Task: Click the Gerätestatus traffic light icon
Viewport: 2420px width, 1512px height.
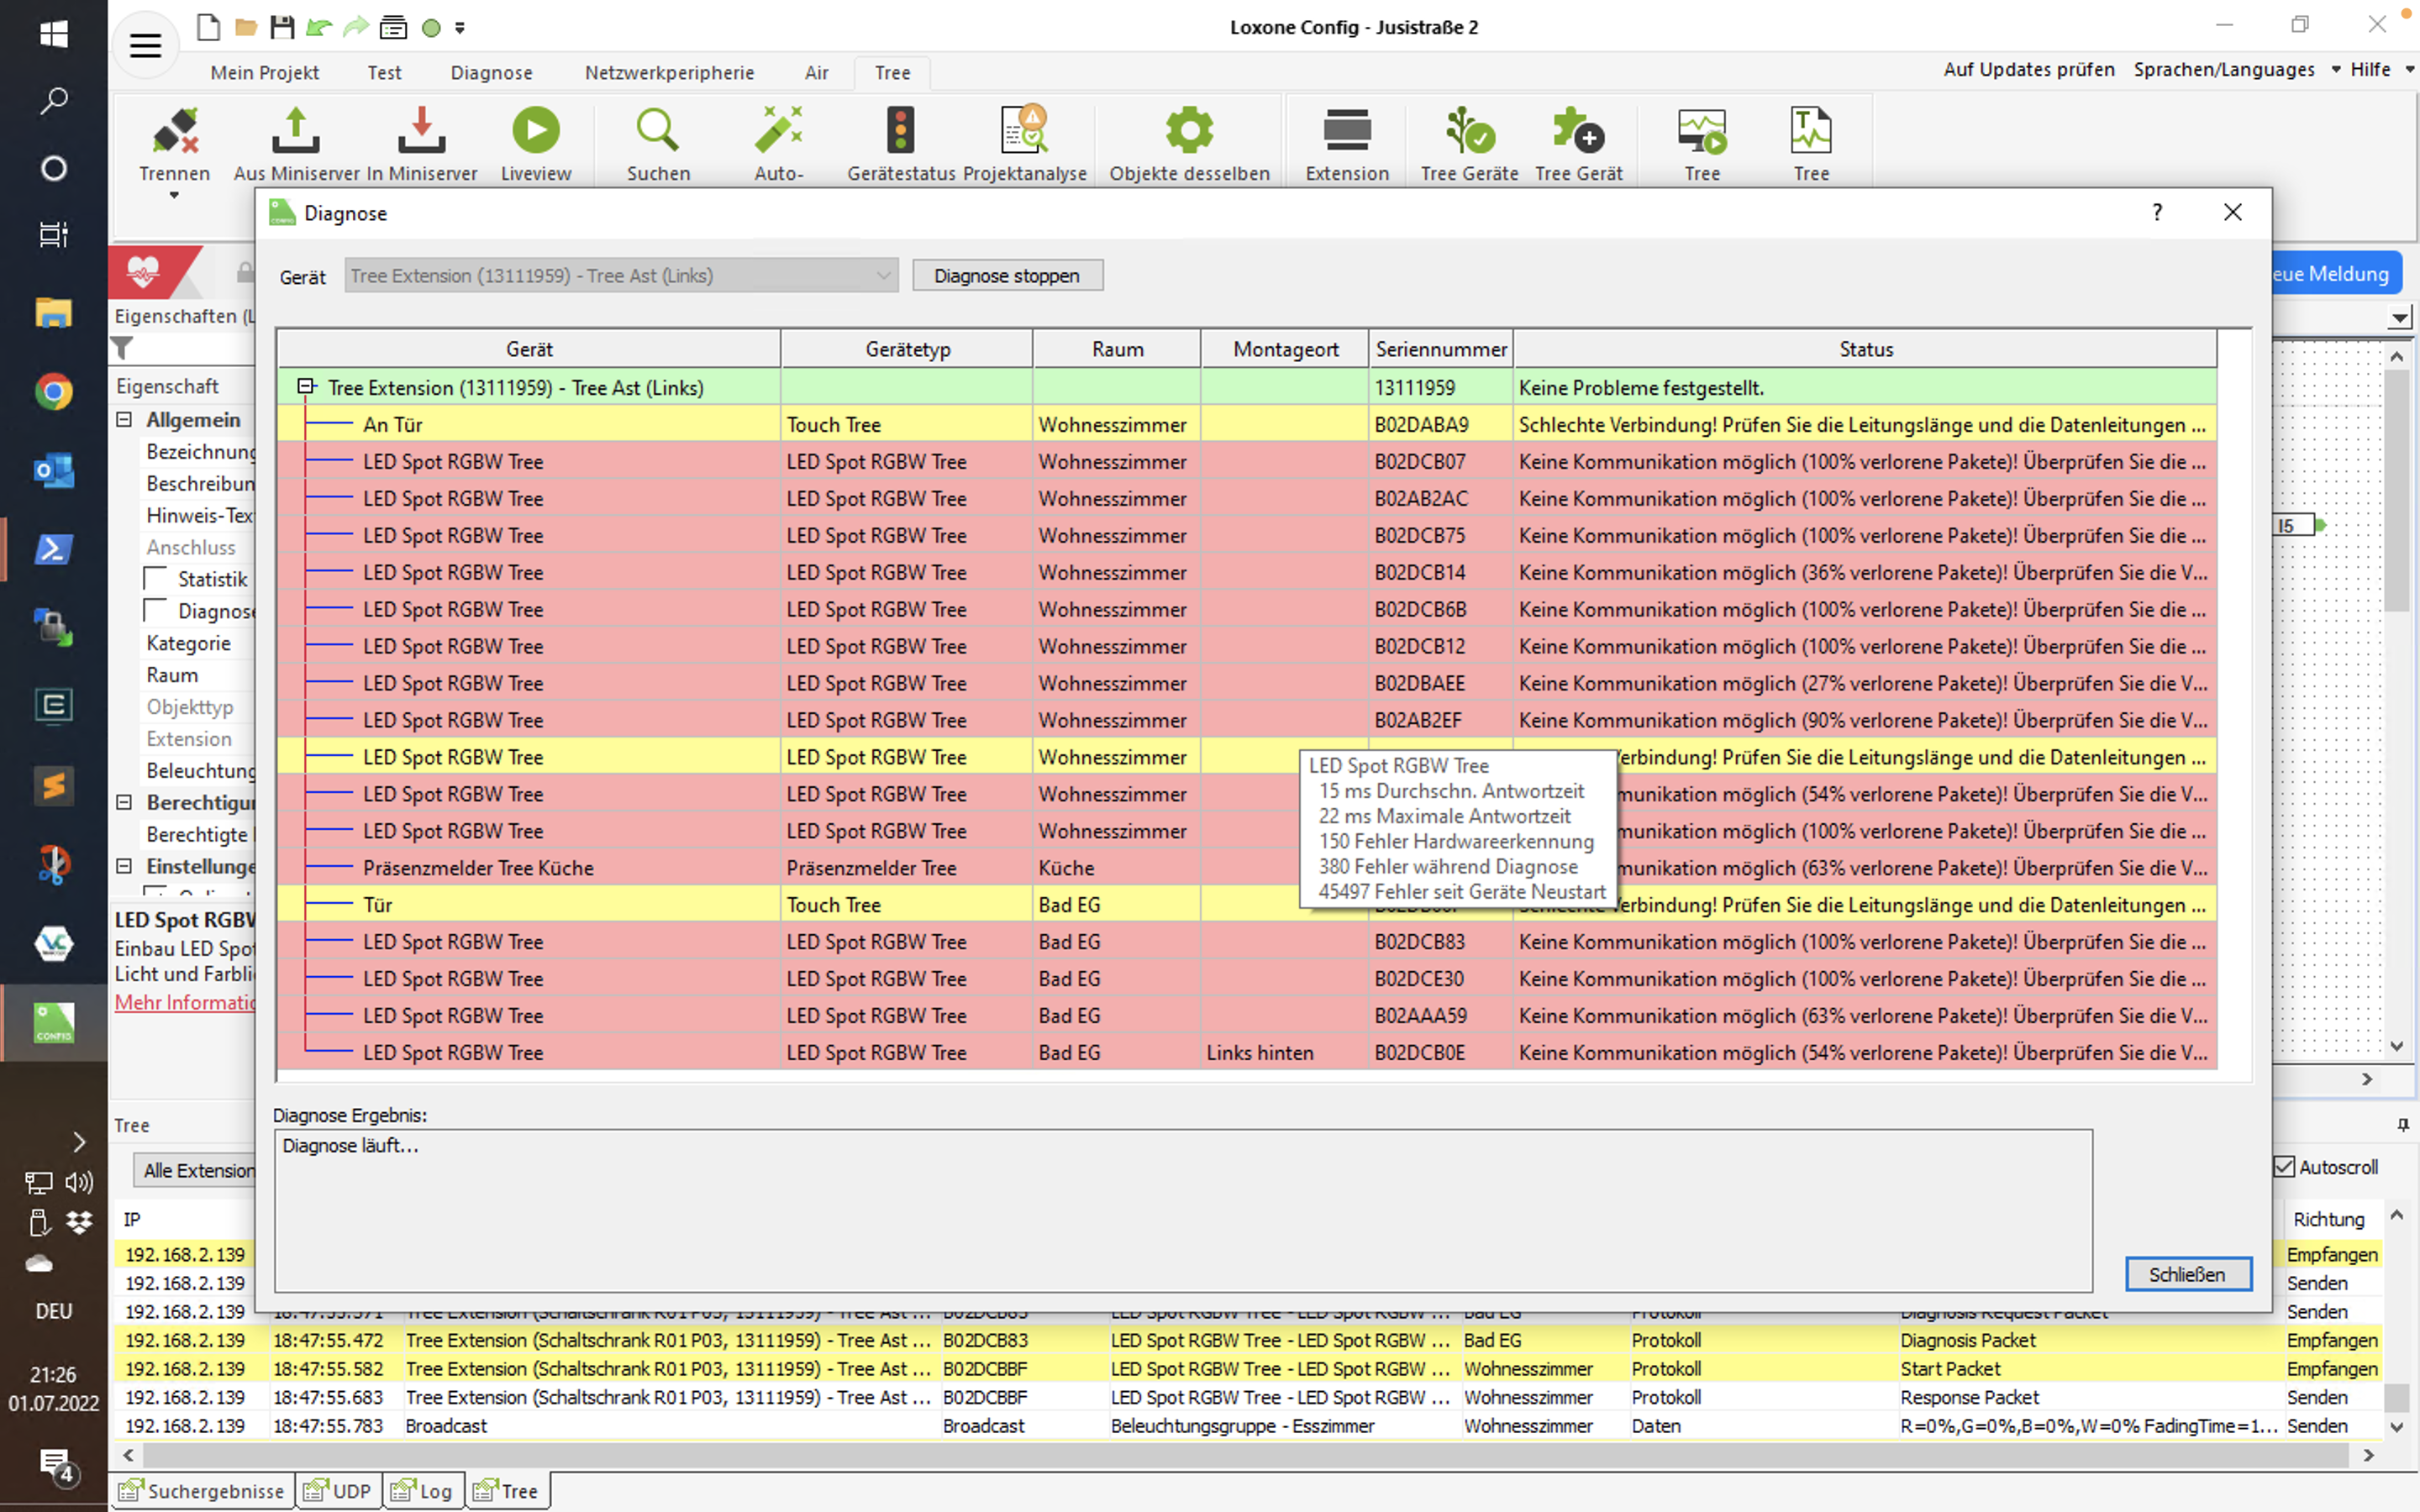Action: (x=900, y=131)
